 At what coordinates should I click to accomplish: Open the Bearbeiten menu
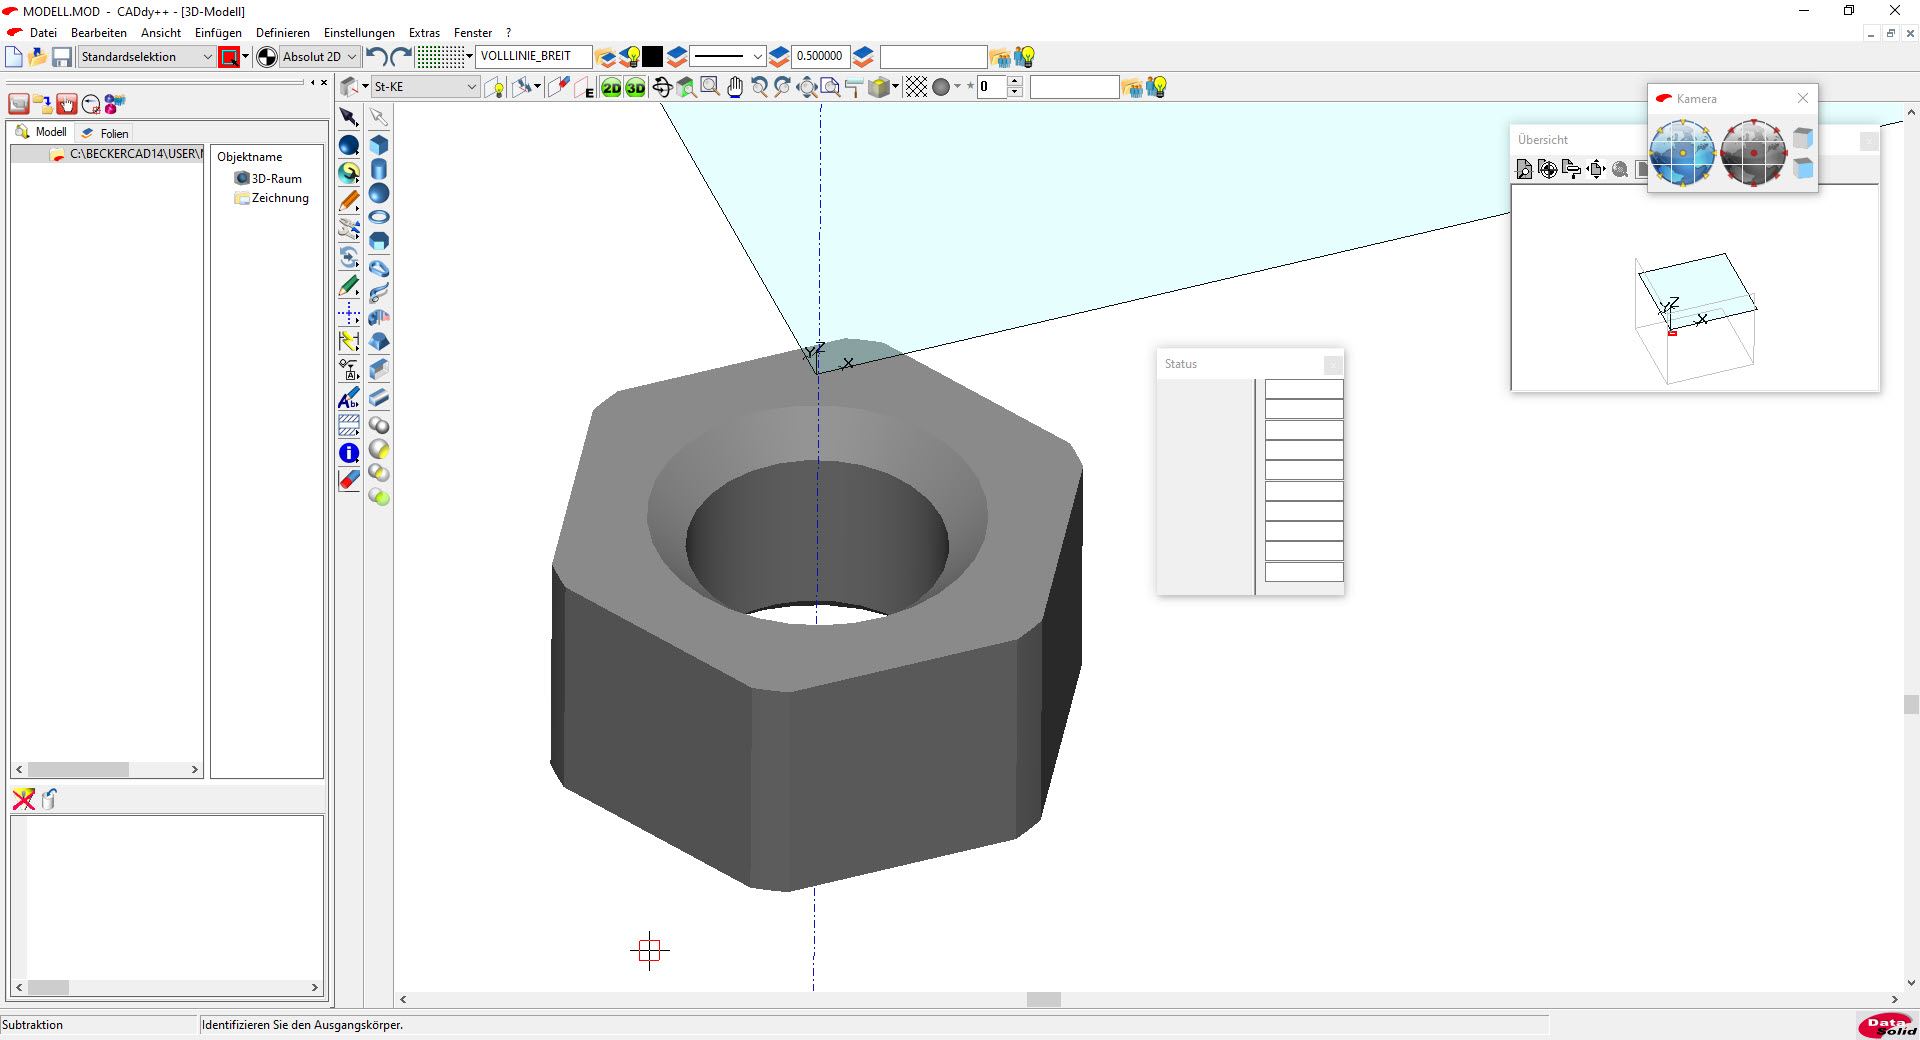(x=98, y=33)
